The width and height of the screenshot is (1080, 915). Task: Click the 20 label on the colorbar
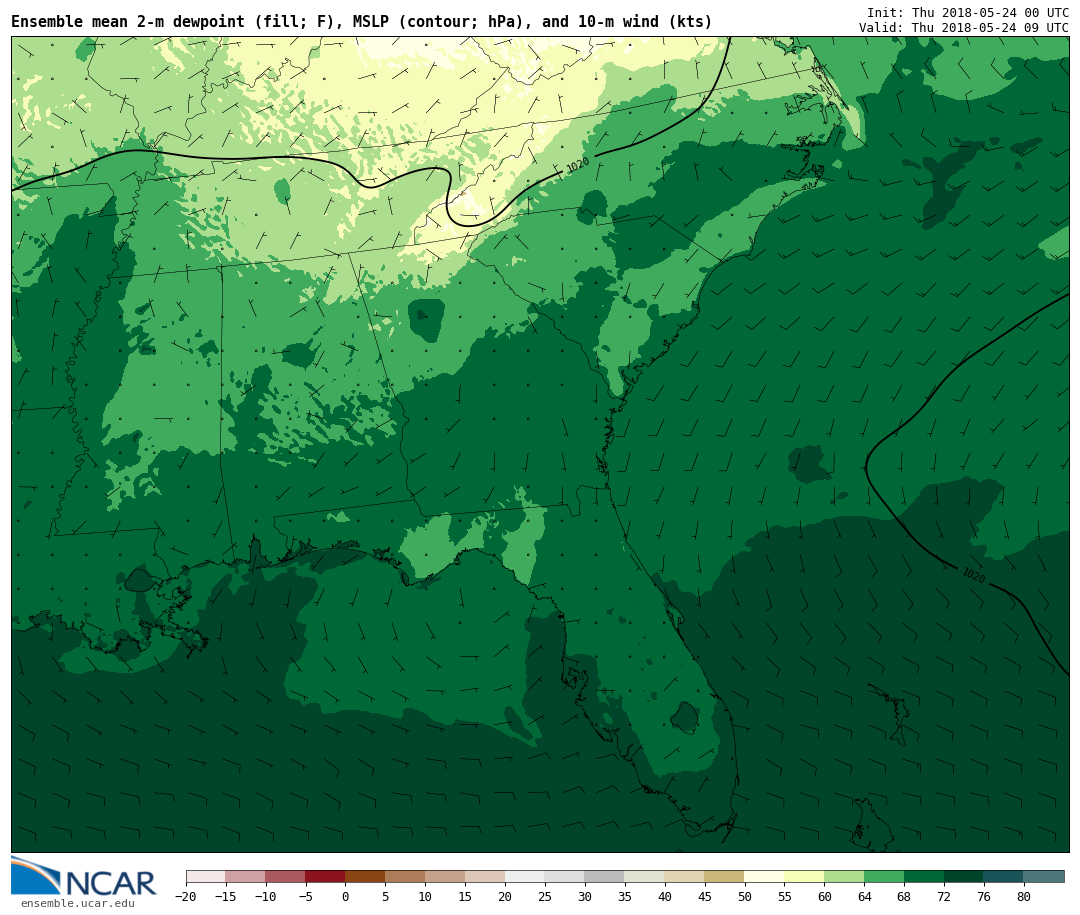(x=505, y=897)
